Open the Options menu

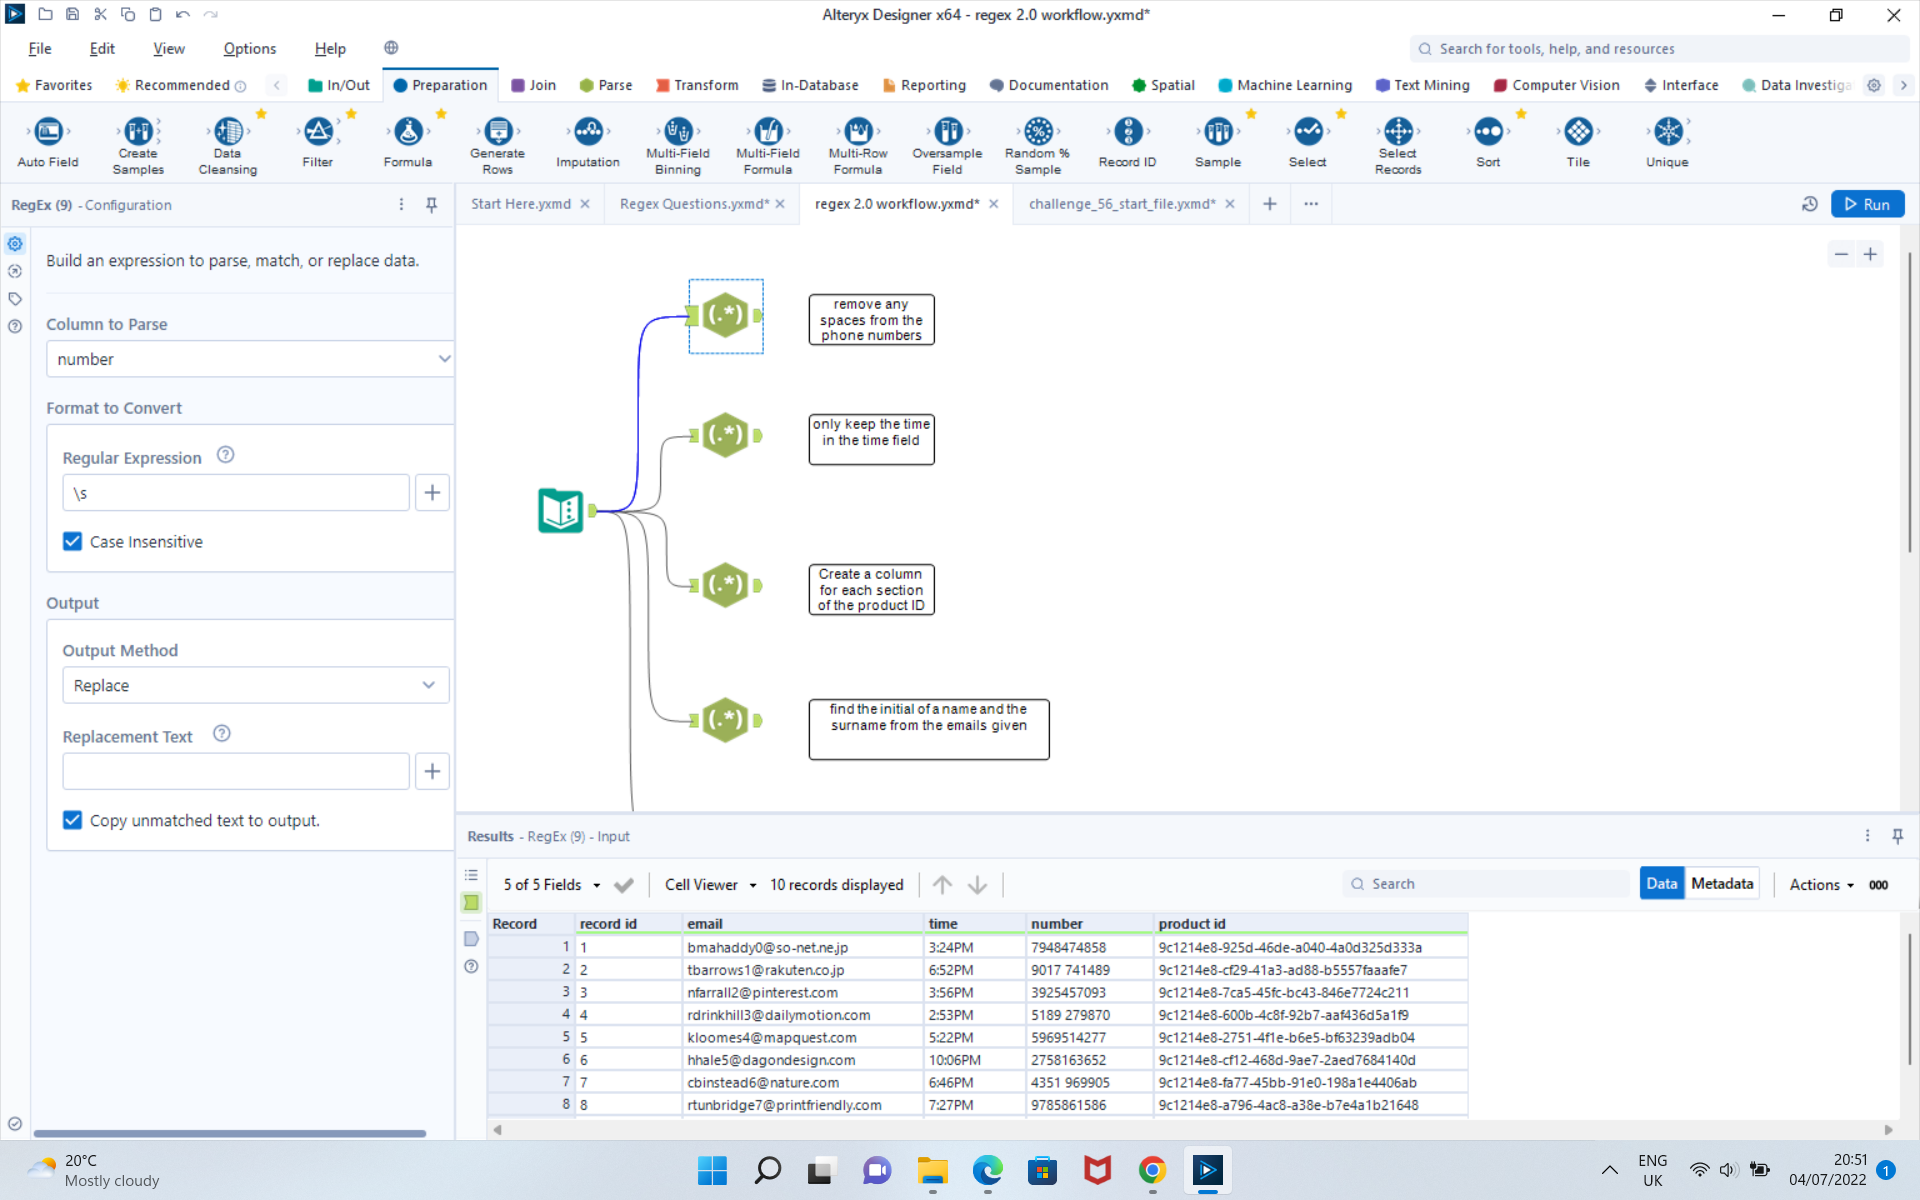(x=249, y=49)
